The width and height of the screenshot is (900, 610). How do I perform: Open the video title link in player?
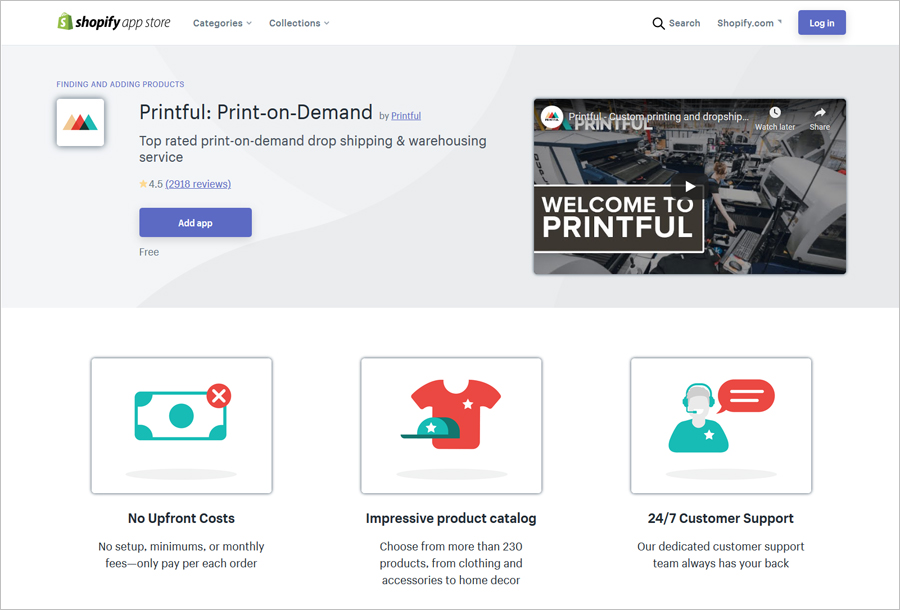(x=658, y=116)
